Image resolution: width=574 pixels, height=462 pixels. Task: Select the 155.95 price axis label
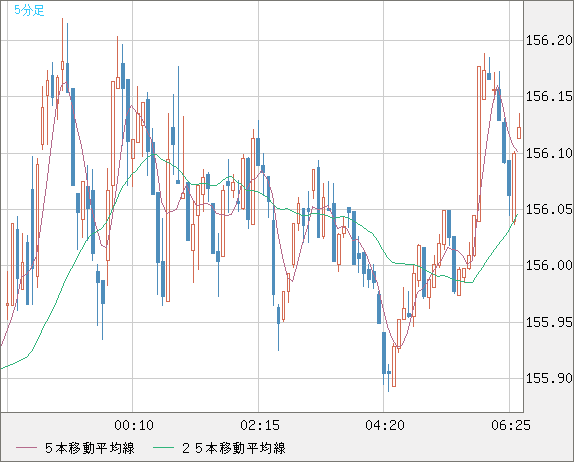point(549,322)
